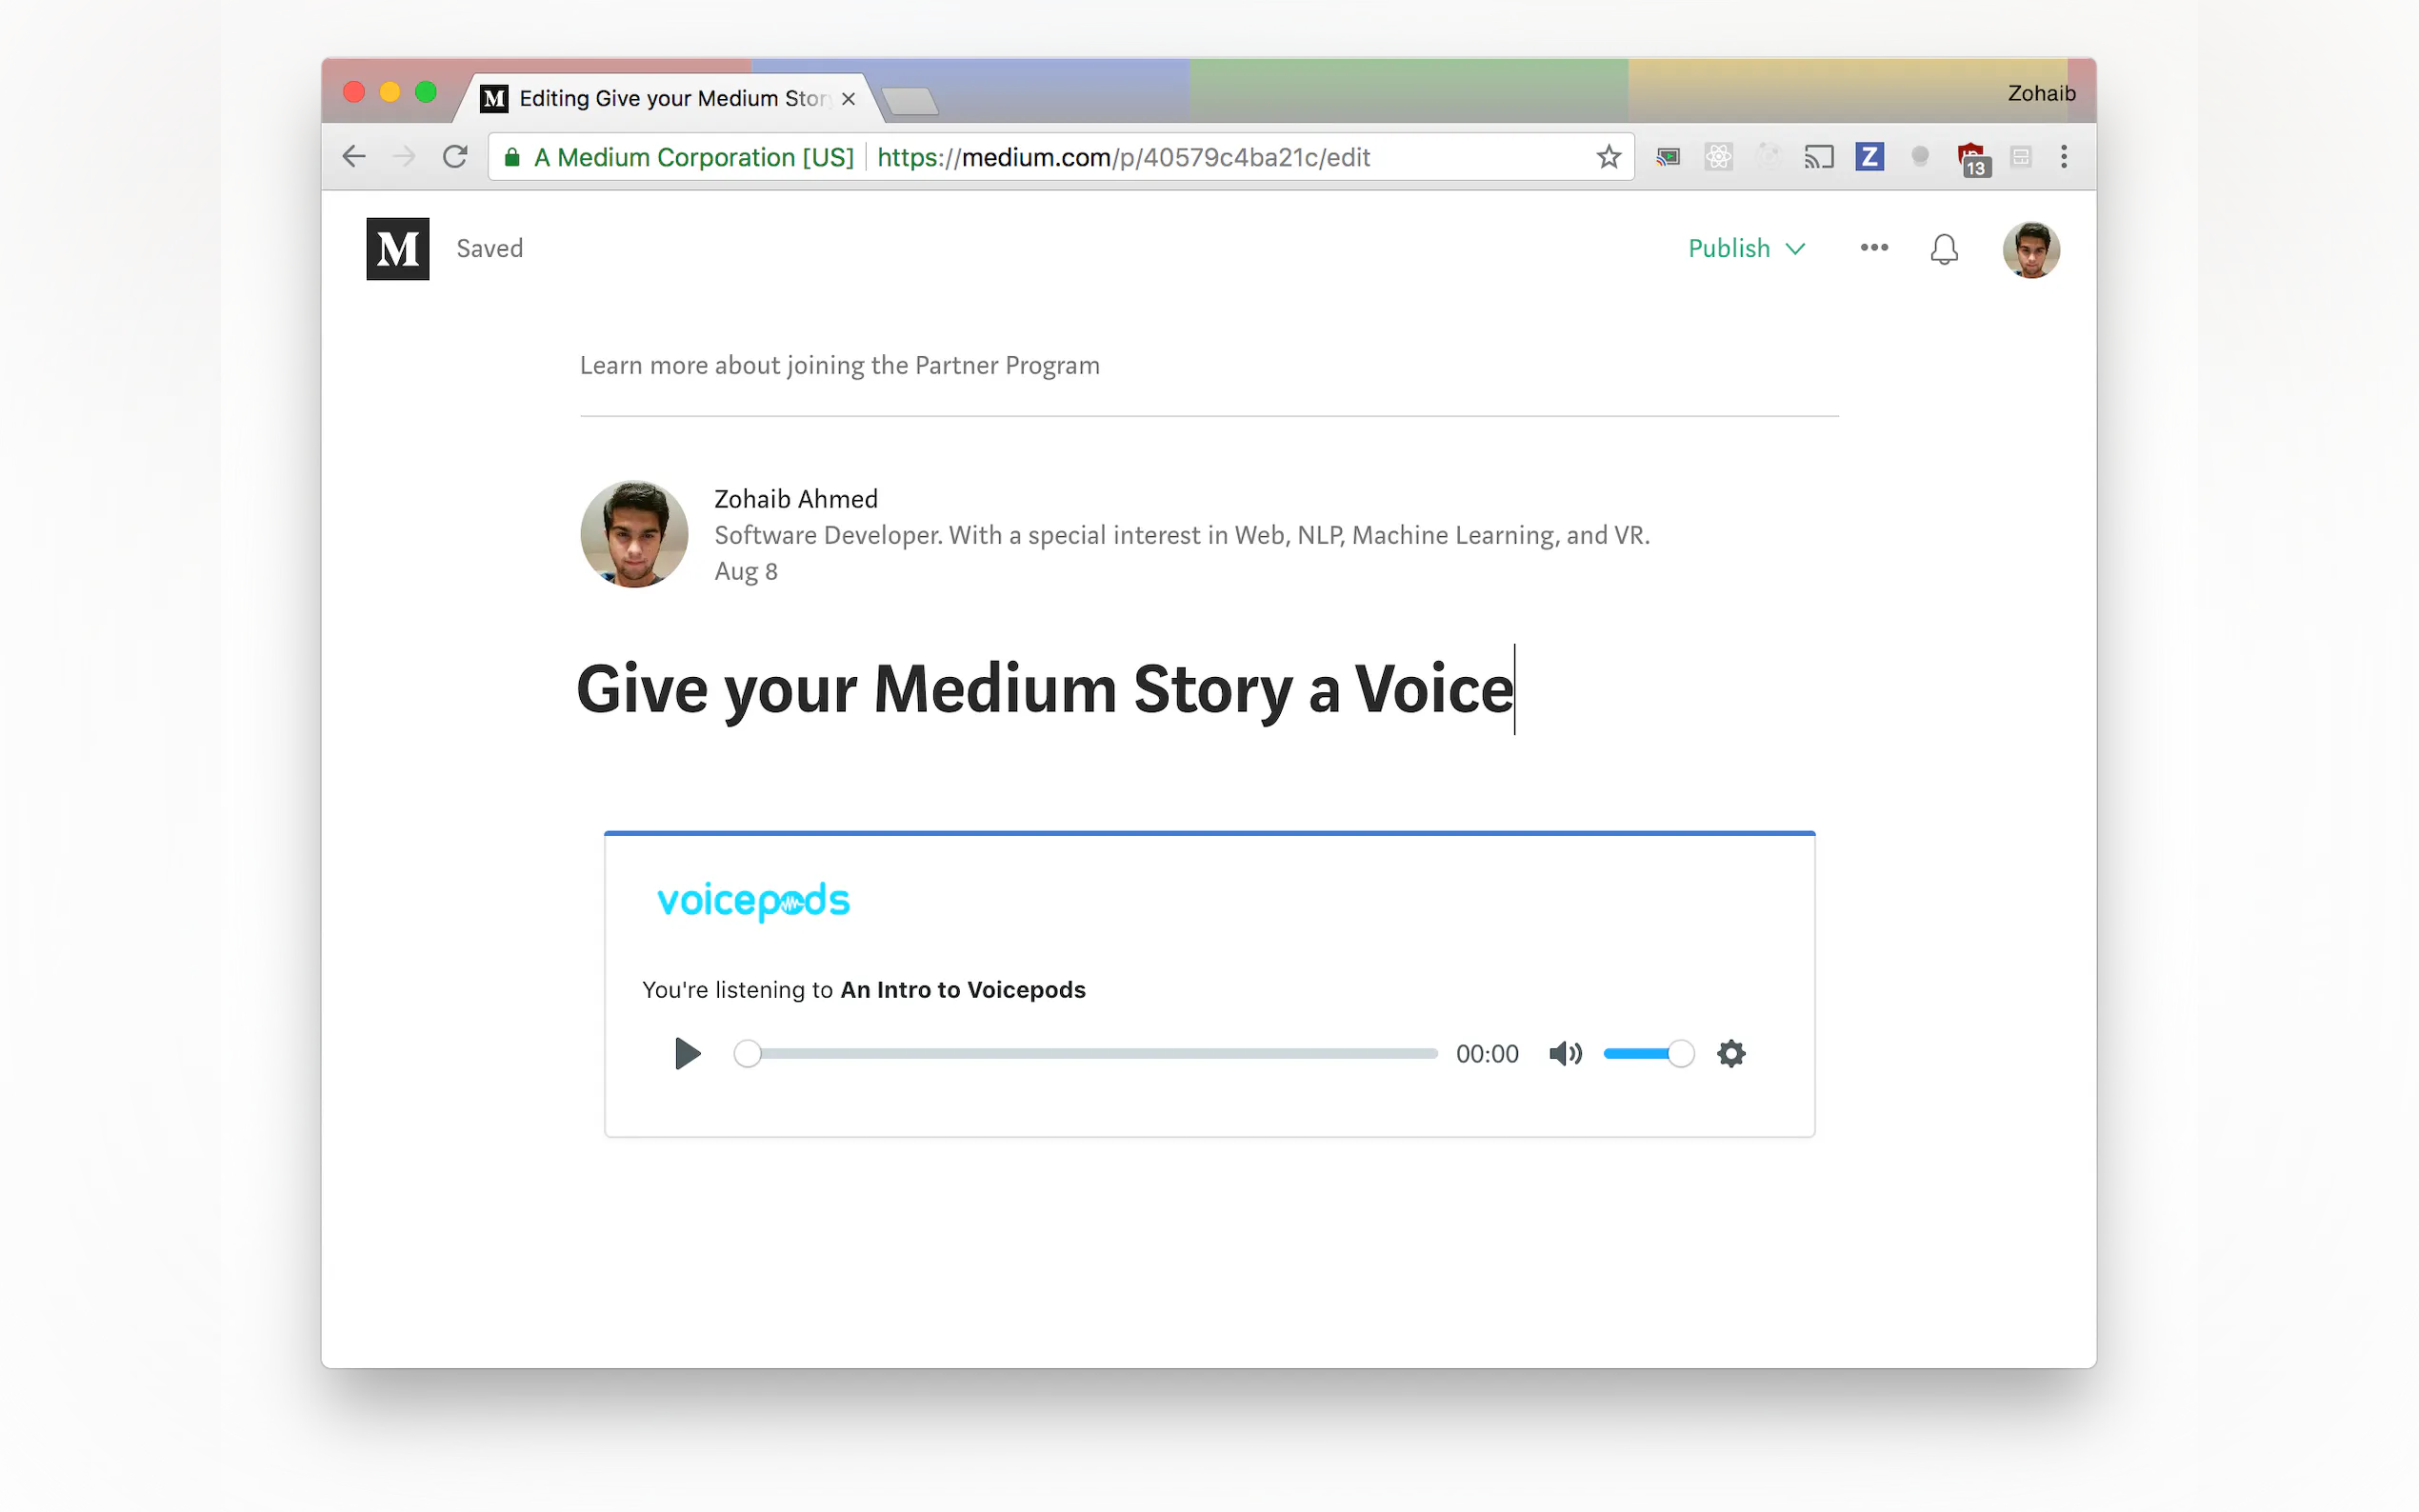2419x1512 pixels.
Task: Click the Medium logo home icon
Action: pos(397,248)
